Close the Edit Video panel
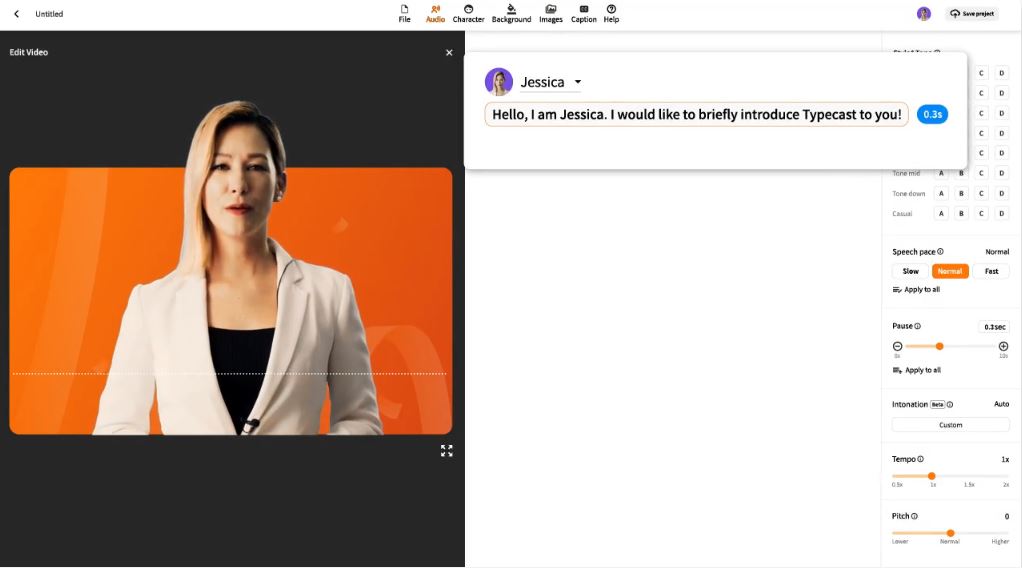Screen dimensions: 1022x568 coord(449,53)
